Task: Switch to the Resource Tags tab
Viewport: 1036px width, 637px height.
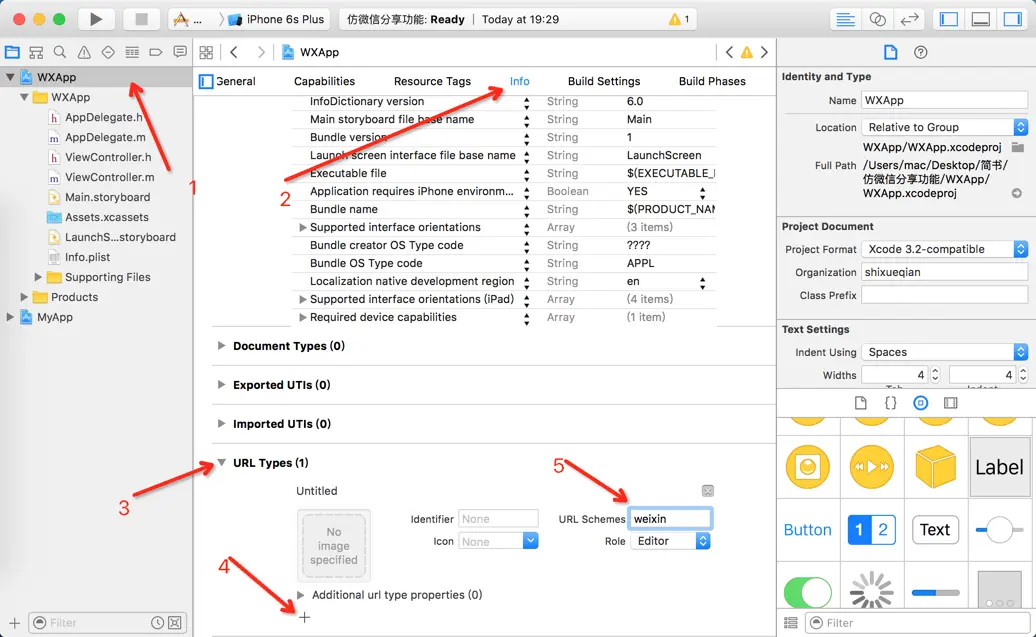Action: point(432,81)
